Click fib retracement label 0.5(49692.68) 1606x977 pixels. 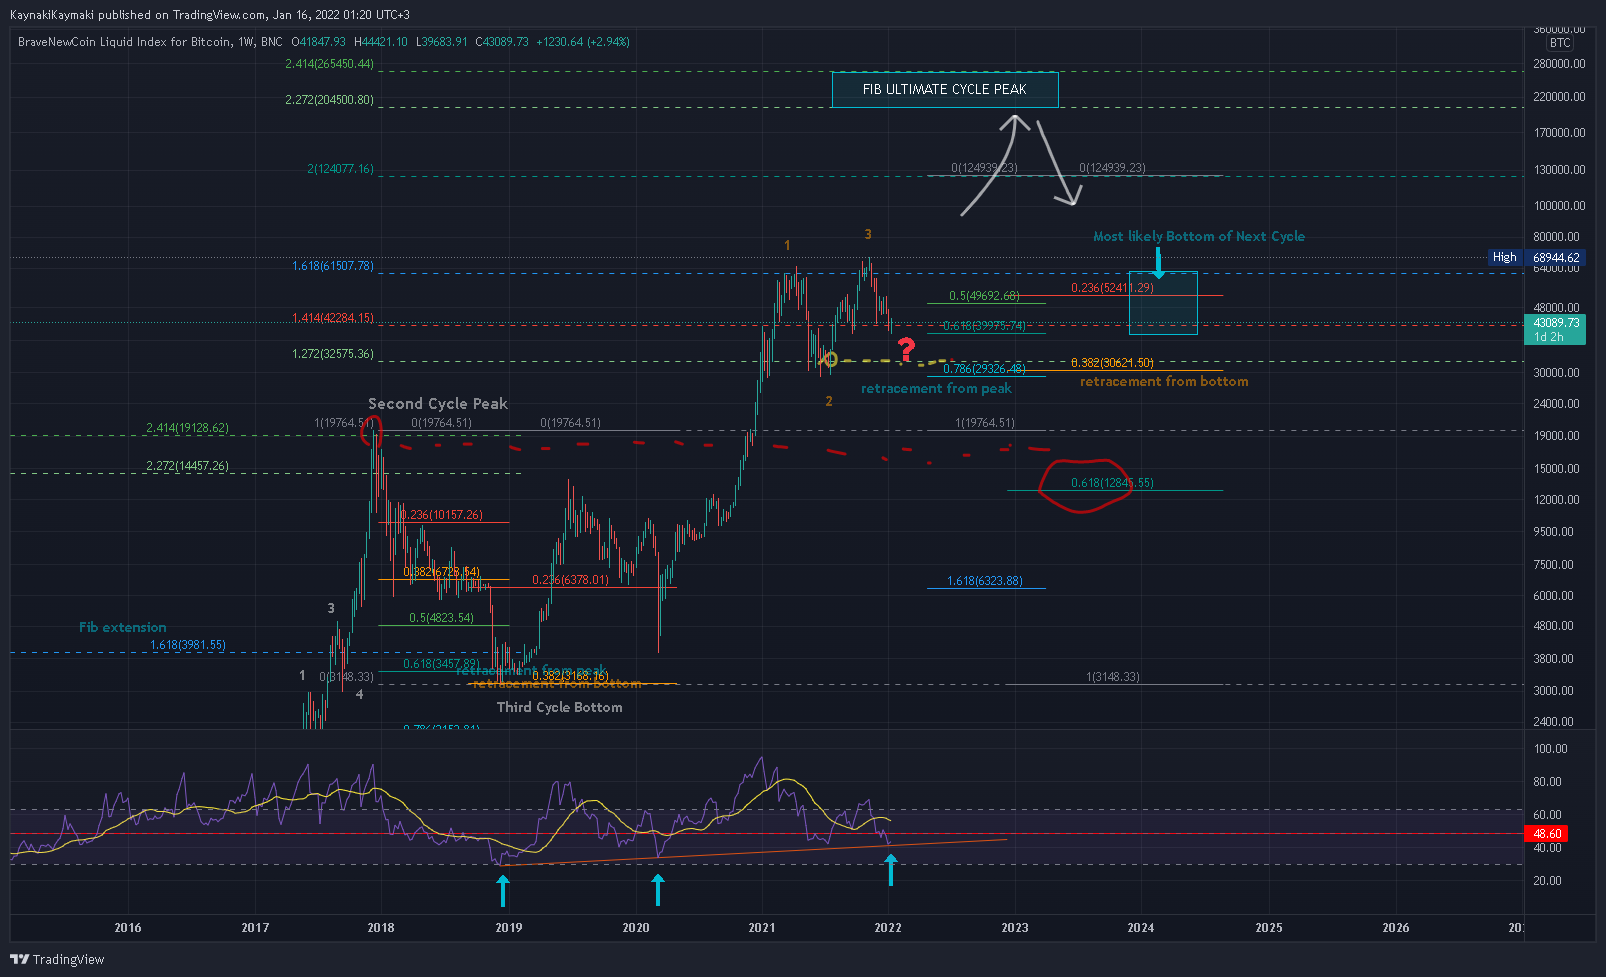tap(984, 296)
